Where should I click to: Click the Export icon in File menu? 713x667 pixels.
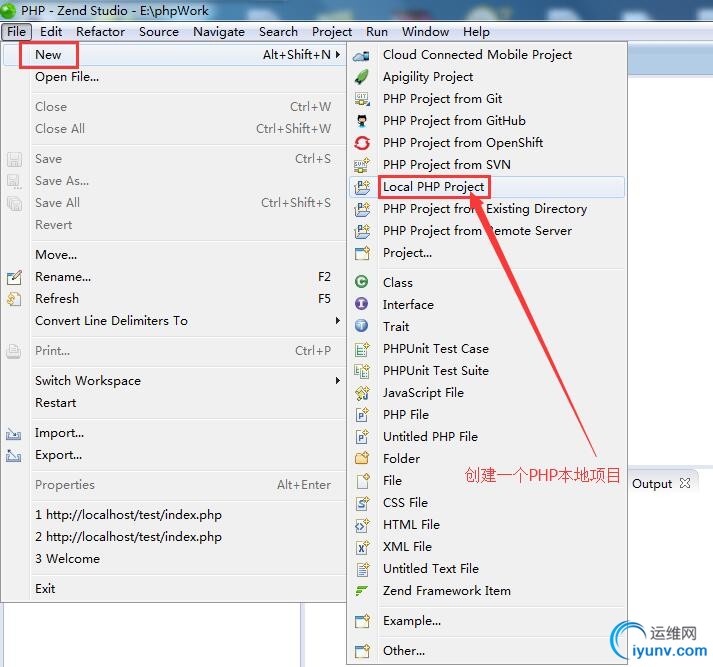[14, 455]
